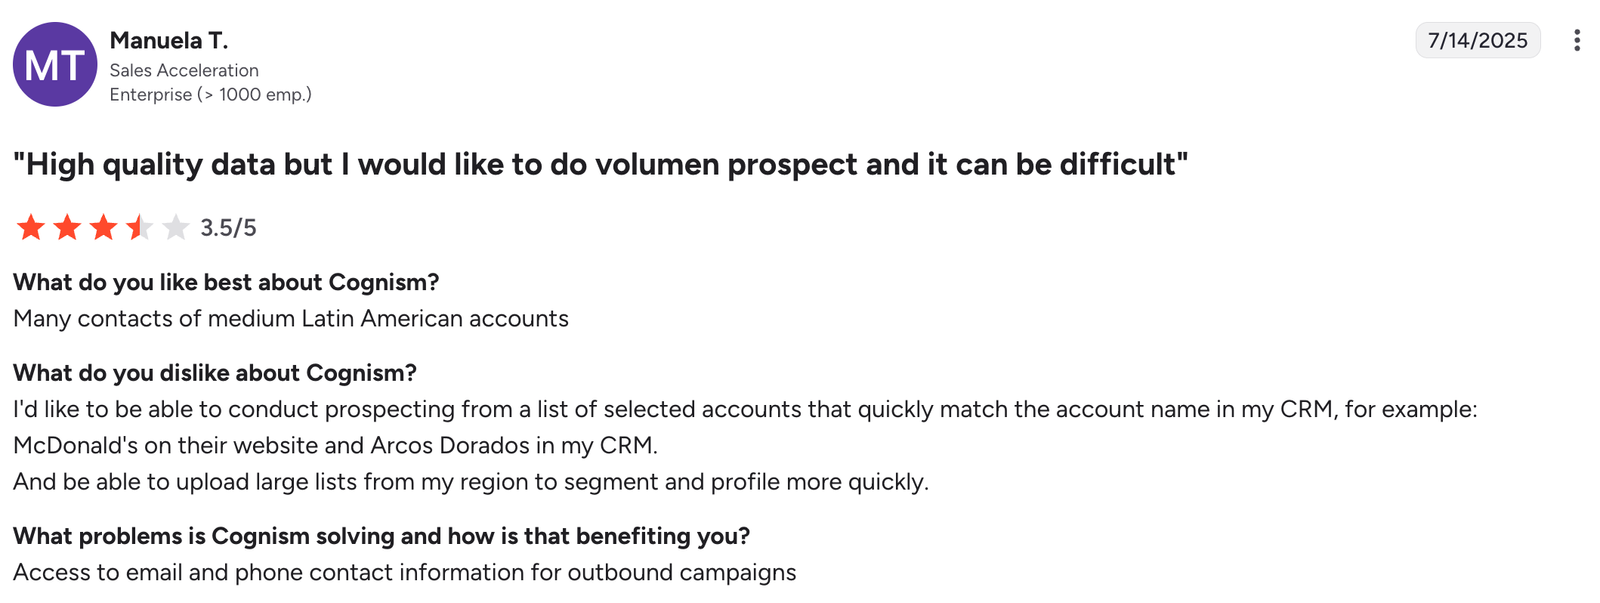The height and width of the screenshot is (603, 1600).
Task: Open the three-dot review options menu
Action: pos(1576,40)
